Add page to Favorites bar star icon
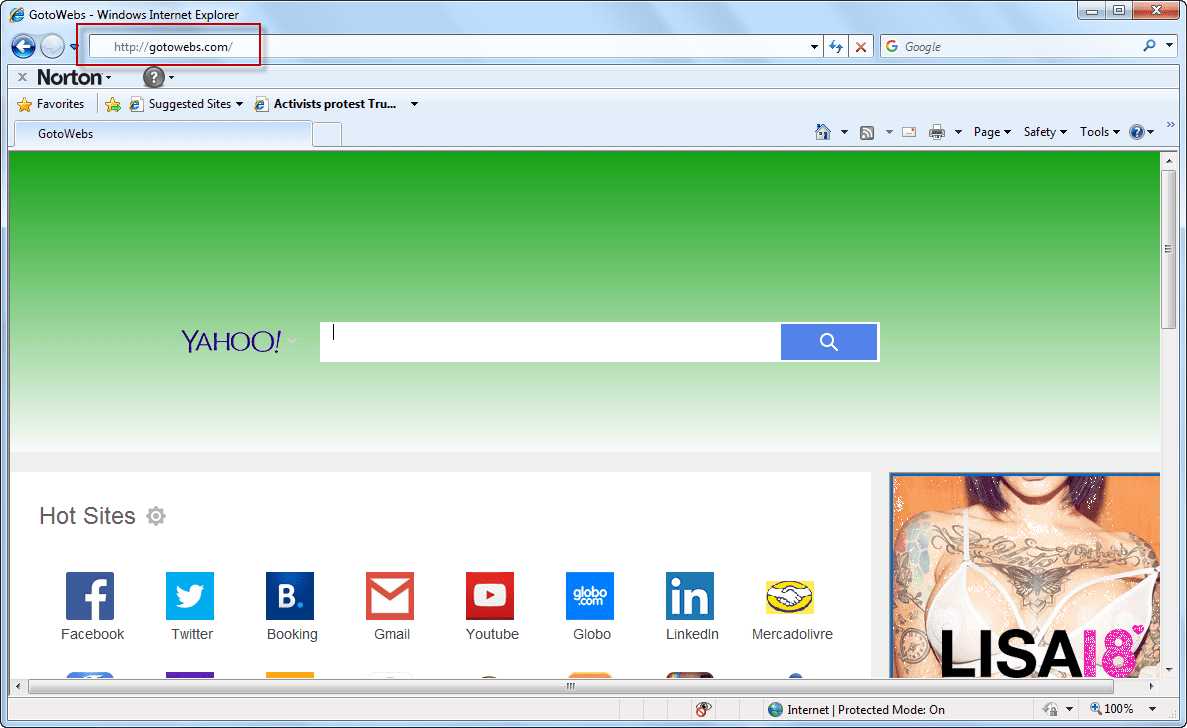 point(113,104)
